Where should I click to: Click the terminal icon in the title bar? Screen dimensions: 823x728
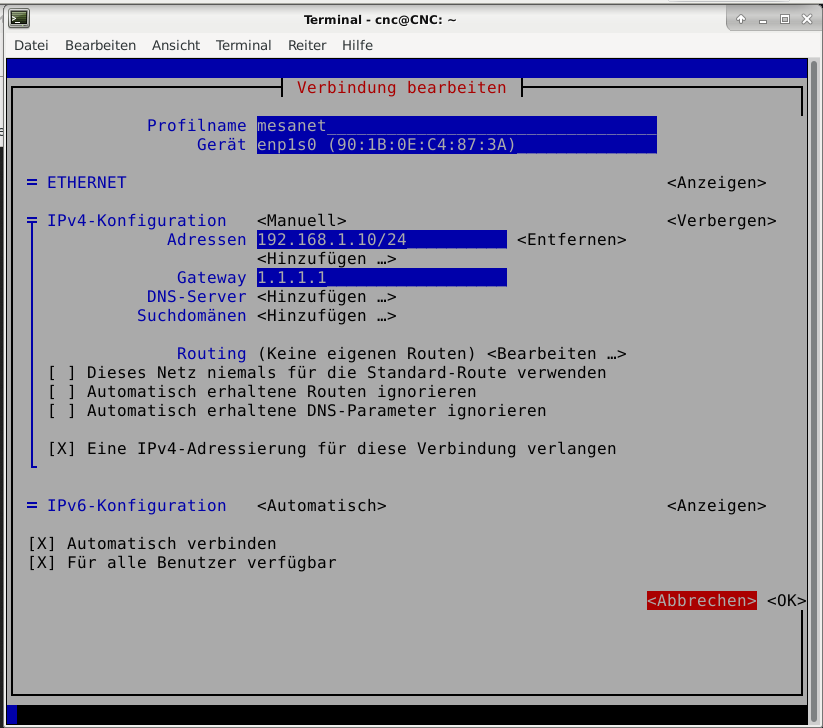coord(19,19)
